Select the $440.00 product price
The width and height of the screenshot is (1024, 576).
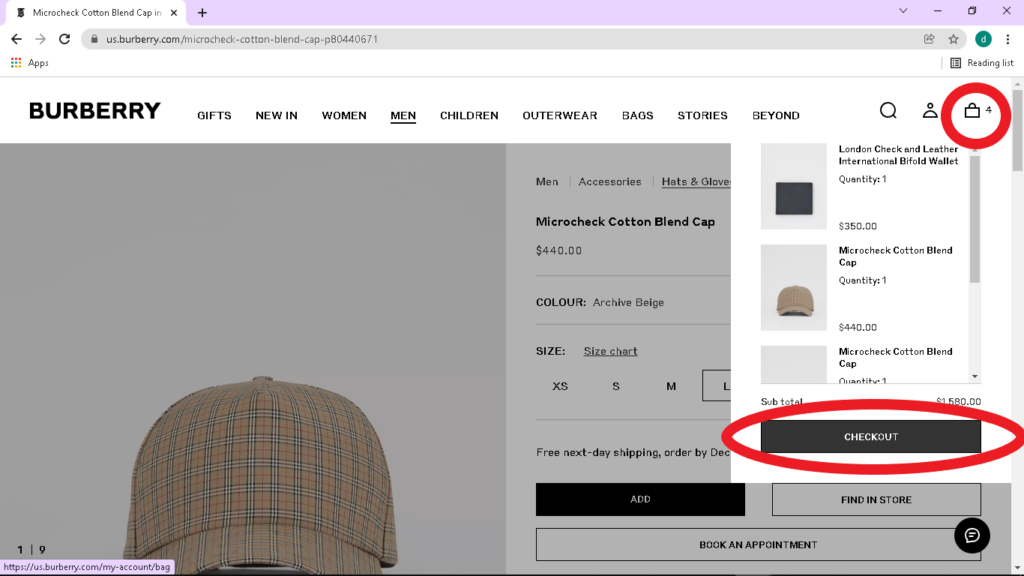coord(558,251)
